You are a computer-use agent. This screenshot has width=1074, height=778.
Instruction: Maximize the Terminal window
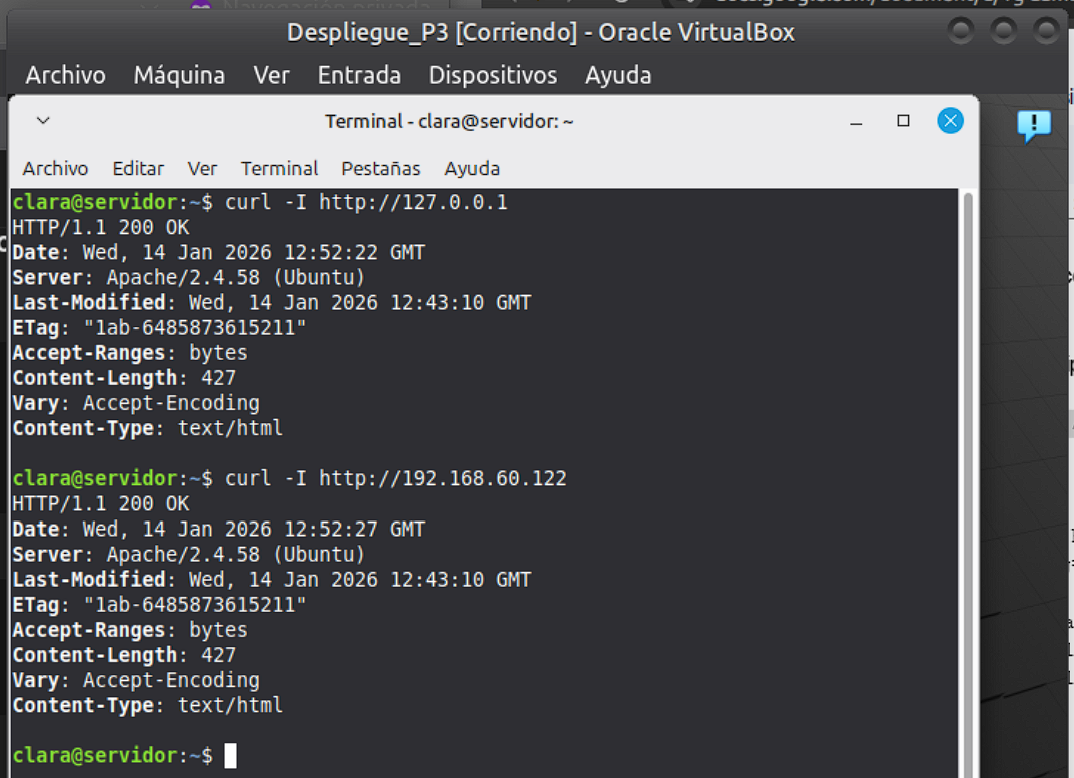coord(903,121)
